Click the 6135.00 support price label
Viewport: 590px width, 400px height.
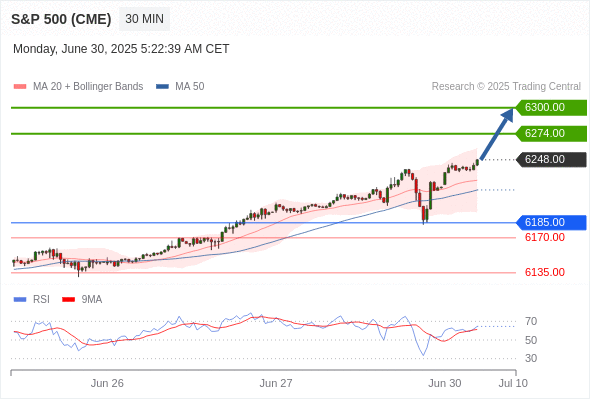(545, 272)
